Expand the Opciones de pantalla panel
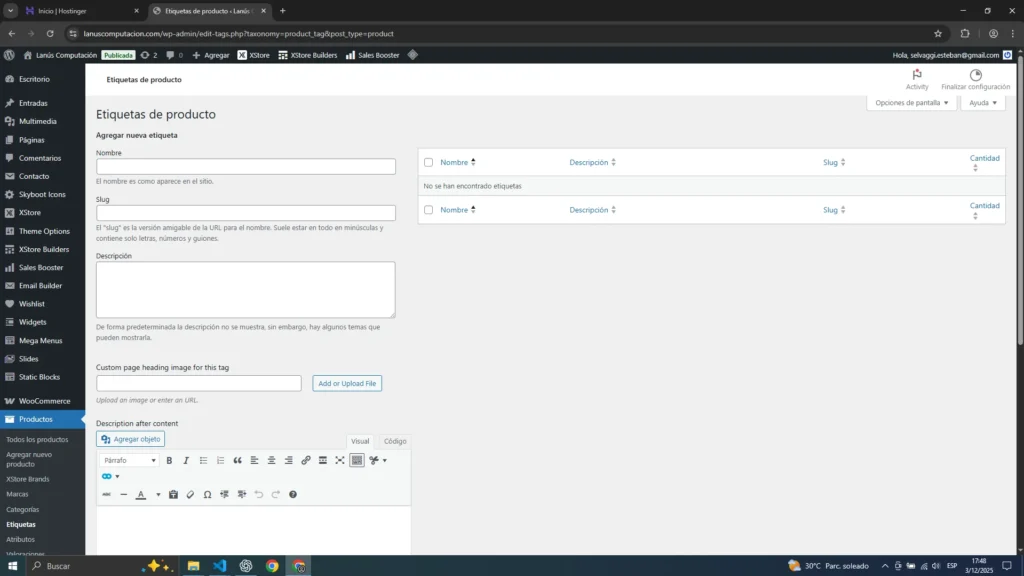This screenshot has height=576, width=1024. point(911,102)
